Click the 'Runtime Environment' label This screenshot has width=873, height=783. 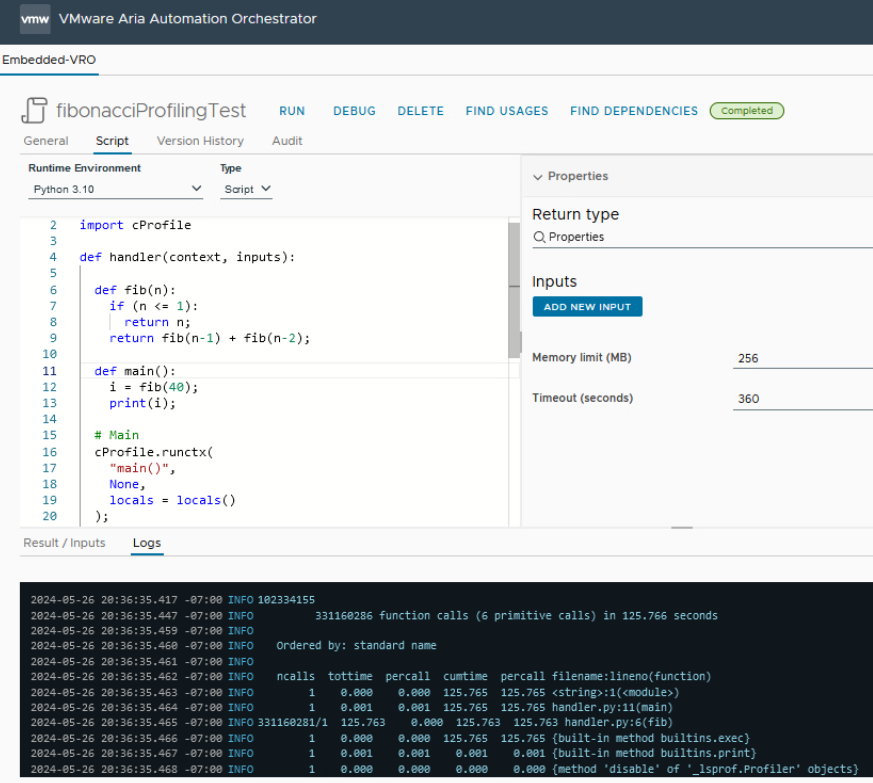[x=85, y=168]
